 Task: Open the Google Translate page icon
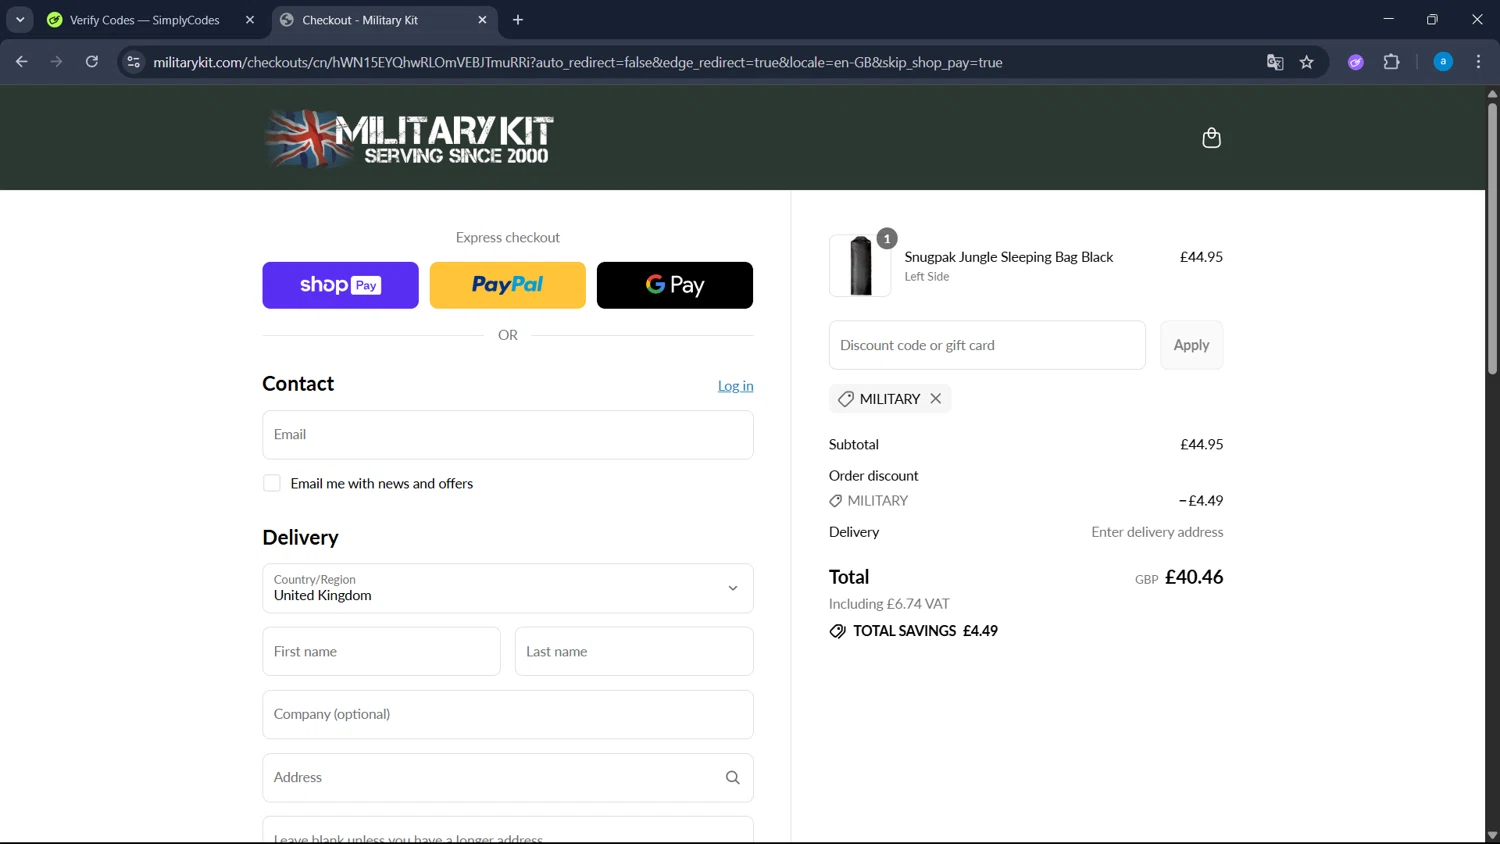[x=1275, y=62]
